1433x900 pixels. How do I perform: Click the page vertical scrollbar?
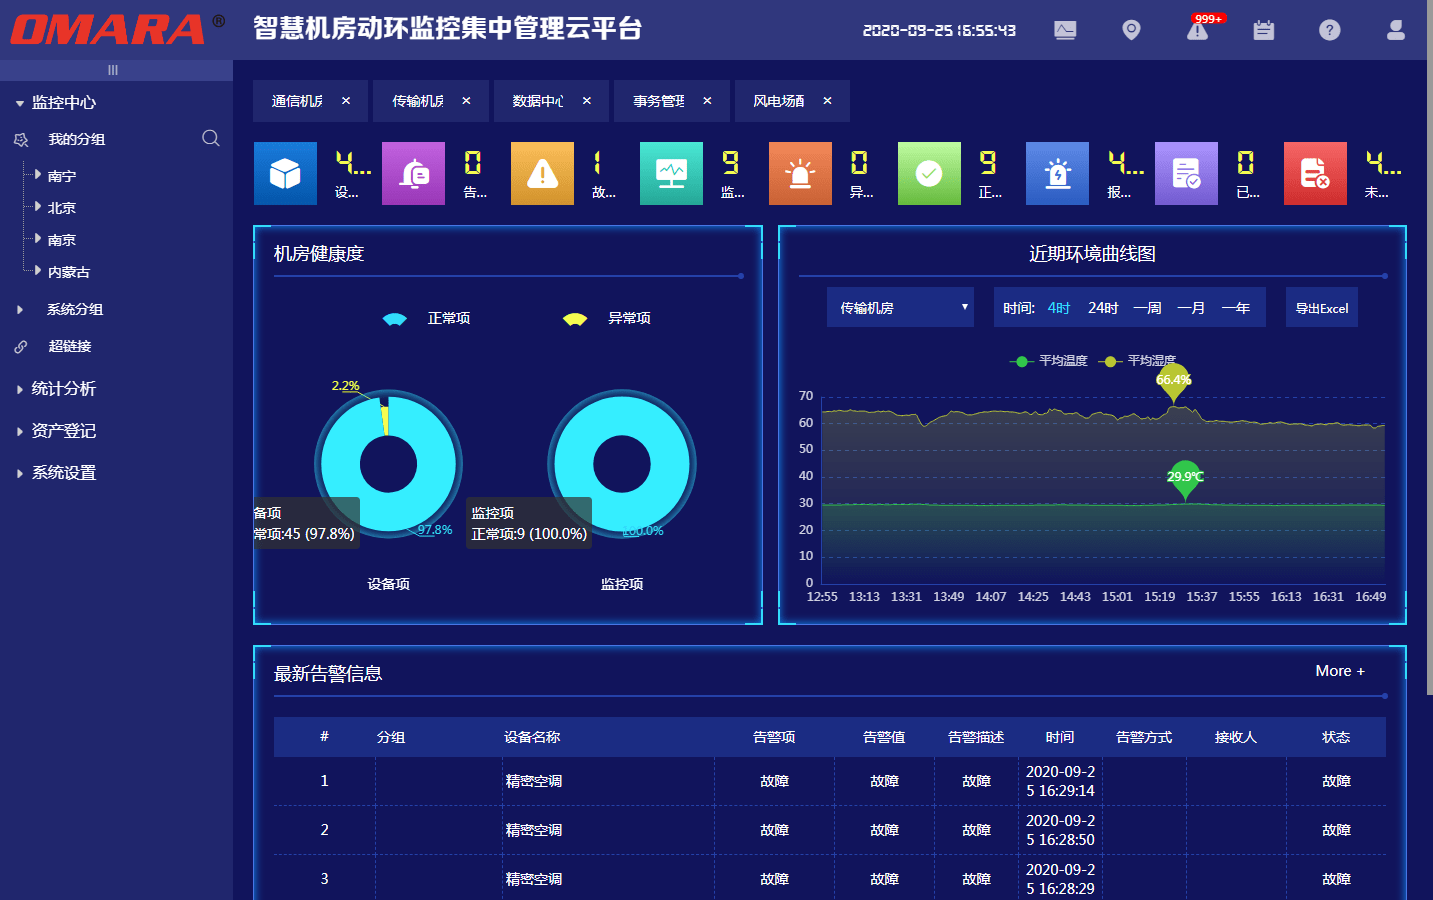coord(1428,347)
